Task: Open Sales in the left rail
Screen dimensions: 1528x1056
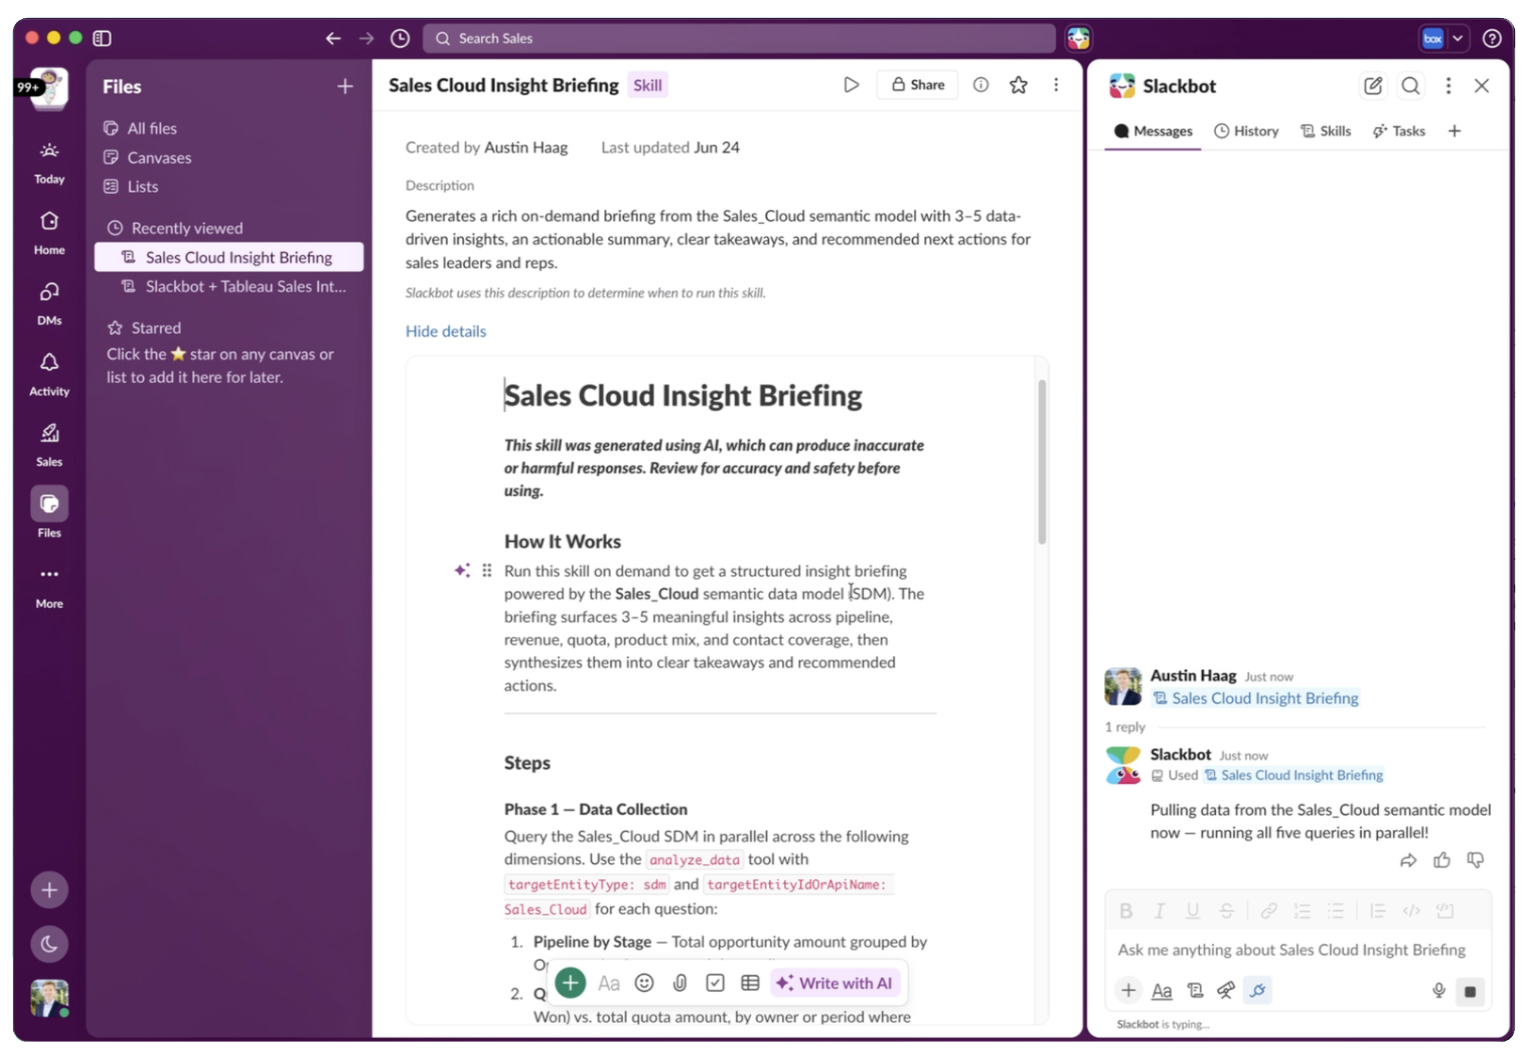Action: tap(49, 444)
